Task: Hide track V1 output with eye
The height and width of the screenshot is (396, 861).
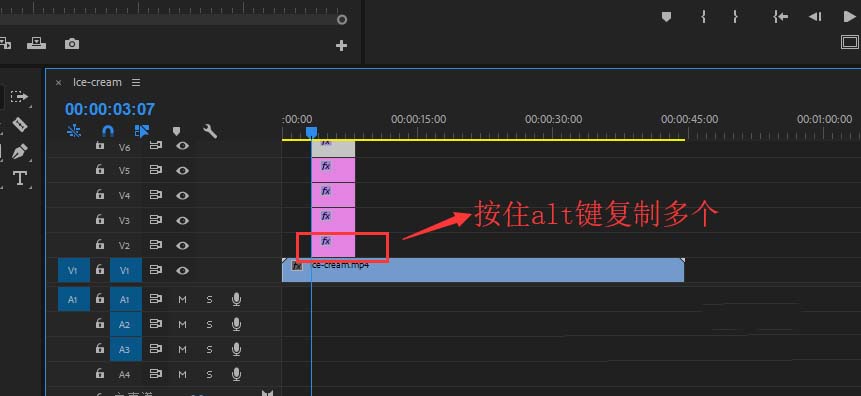Action: tap(182, 270)
